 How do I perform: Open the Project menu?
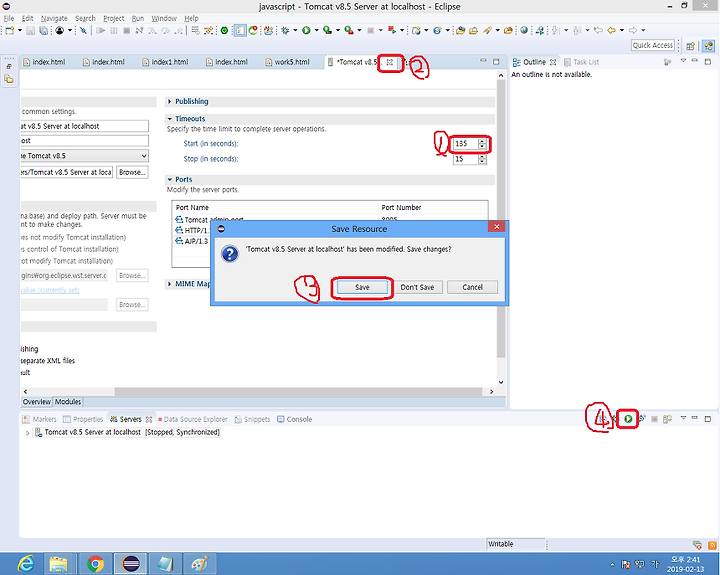pyautogui.click(x=113, y=18)
